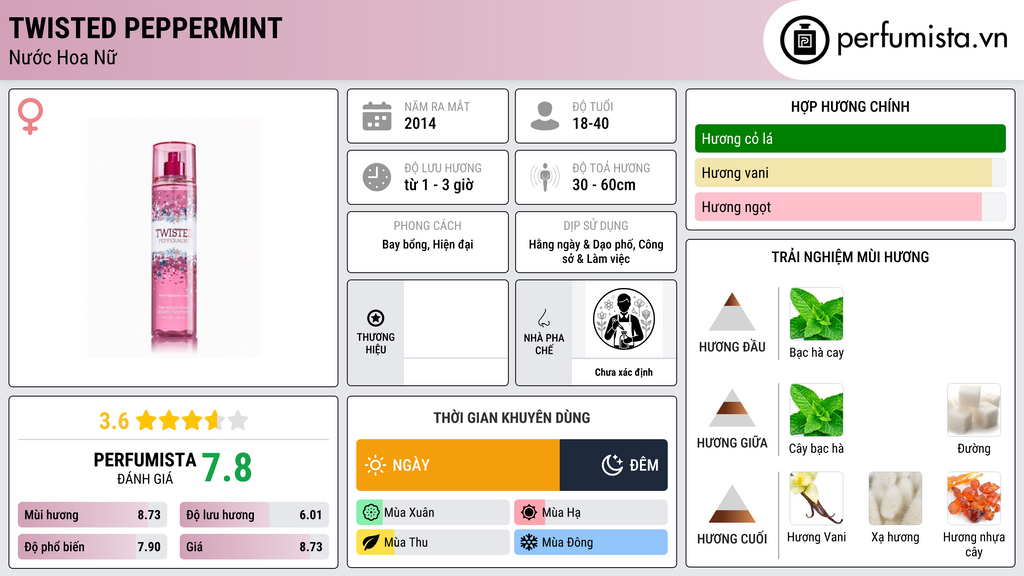
Task: Click the Chưa xác định perfumer label
Action: pos(624,372)
